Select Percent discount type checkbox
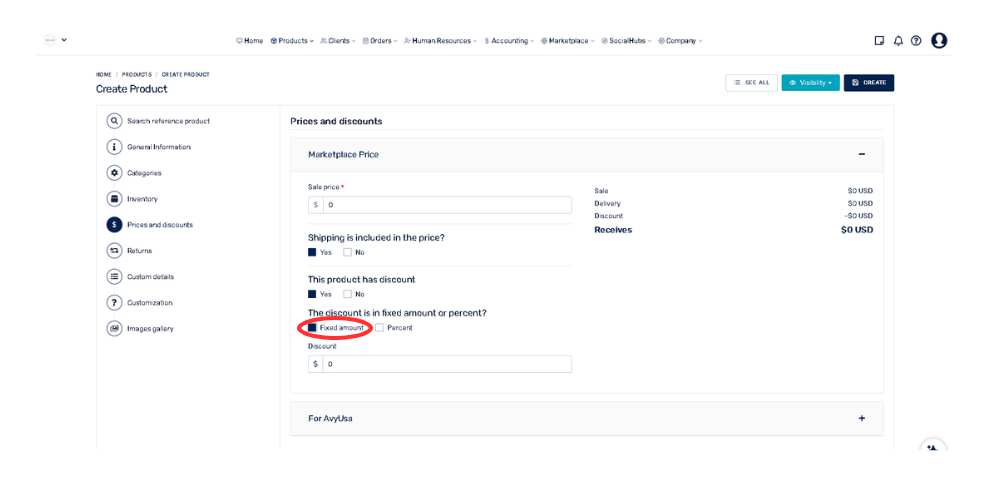The width and height of the screenshot is (1000, 500). coord(380,328)
